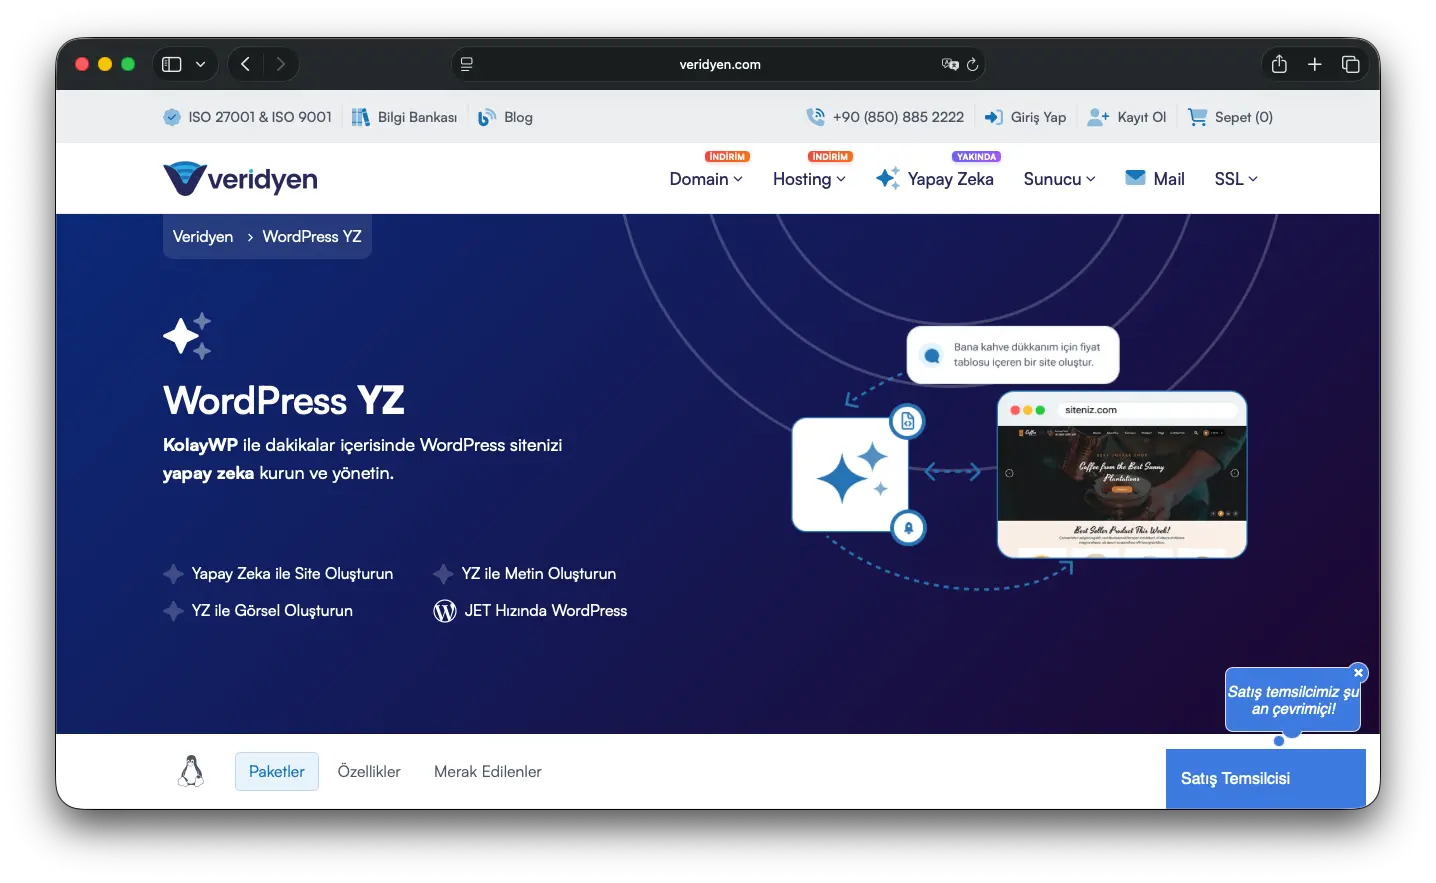
Task: Go forward to next page
Action: (281, 64)
